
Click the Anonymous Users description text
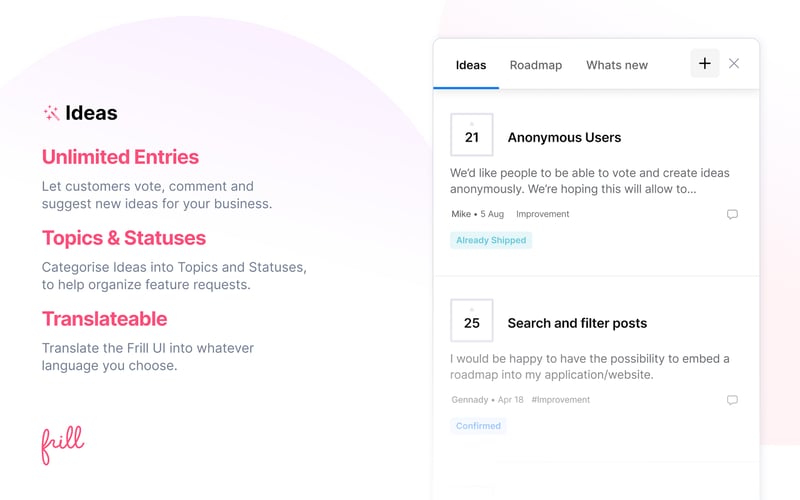click(589, 180)
